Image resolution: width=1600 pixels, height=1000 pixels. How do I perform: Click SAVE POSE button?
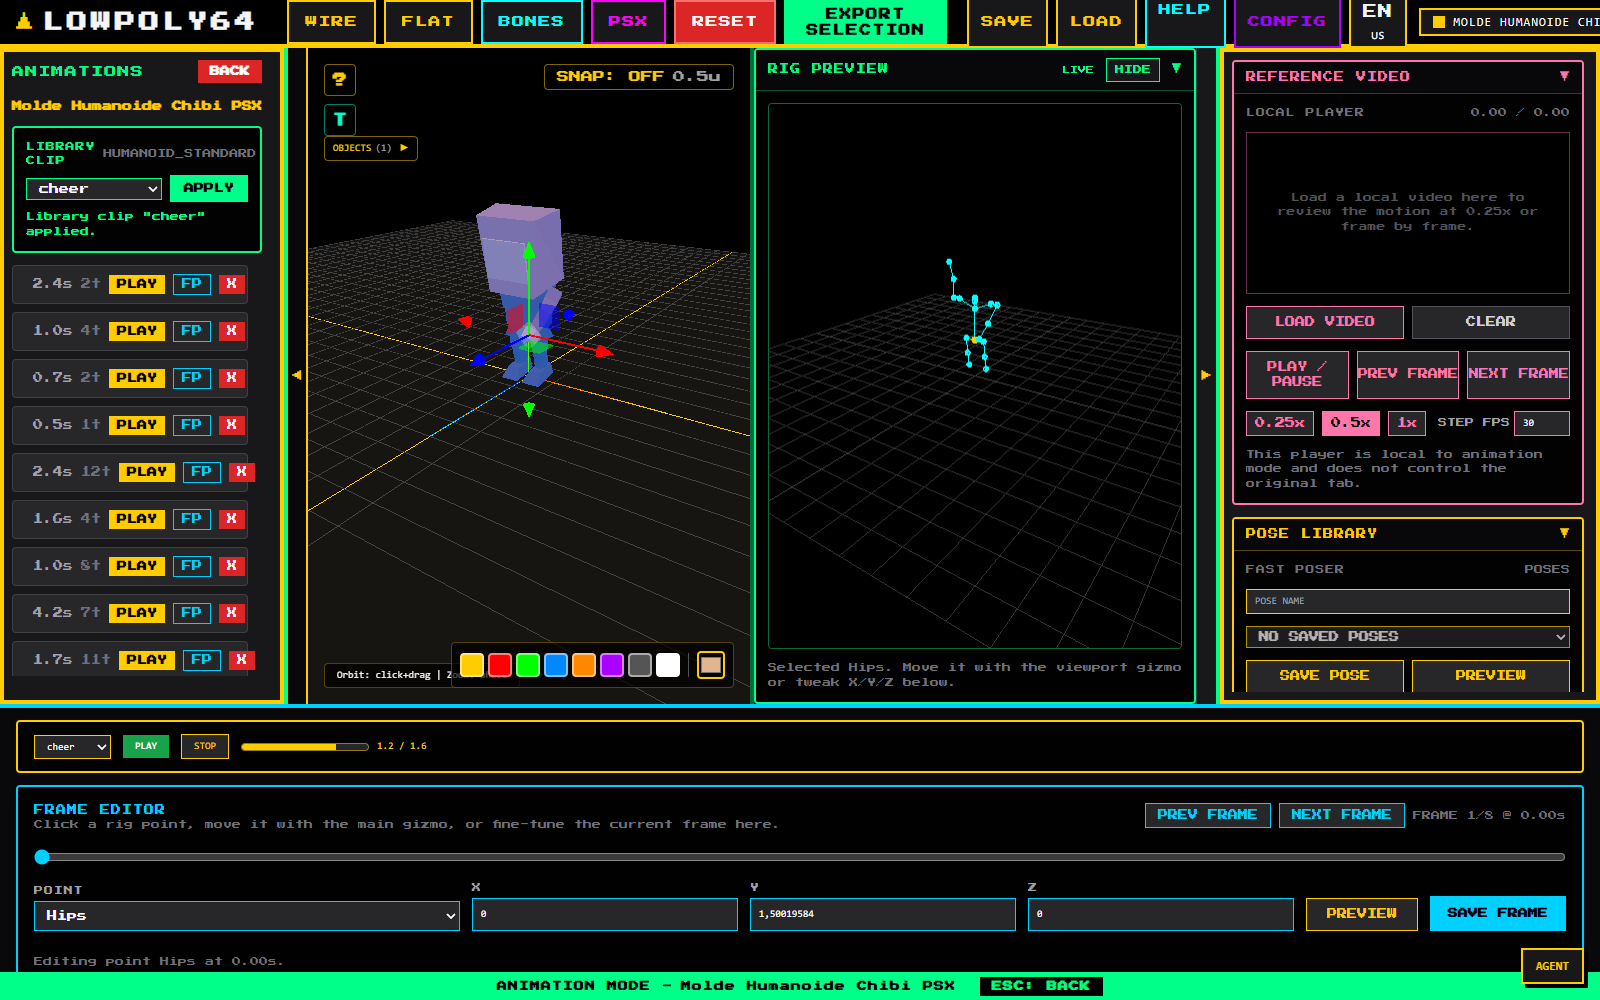point(1324,676)
